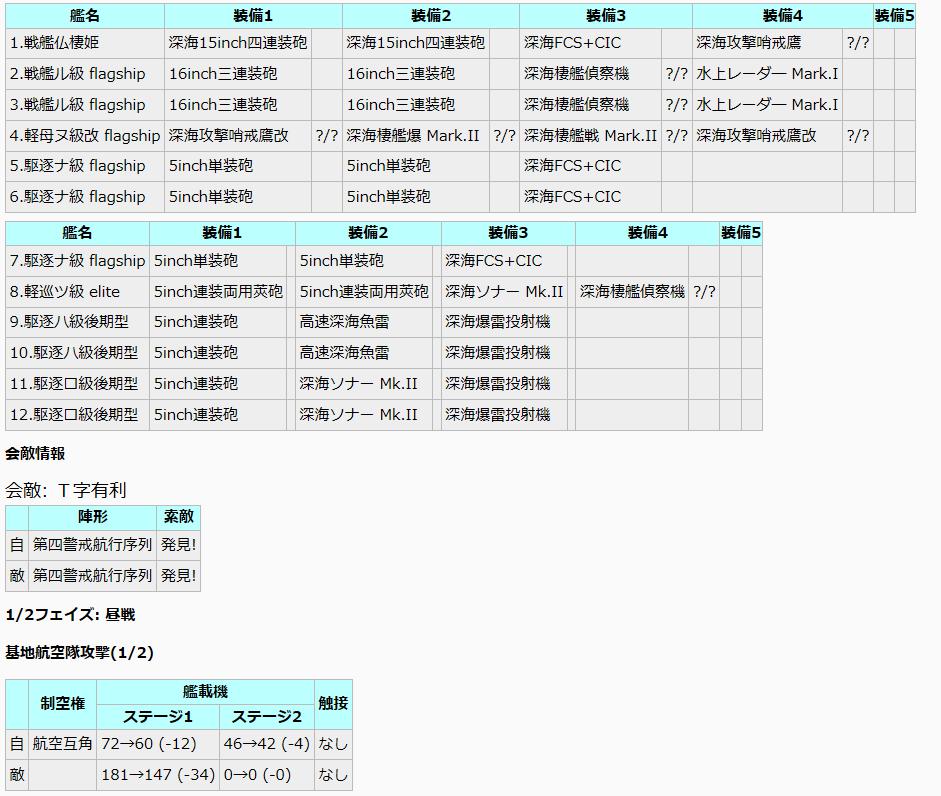The height and width of the screenshot is (796, 941).
Task: Click the 181→147 (-34) enemy value
Action: [x=158, y=775]
